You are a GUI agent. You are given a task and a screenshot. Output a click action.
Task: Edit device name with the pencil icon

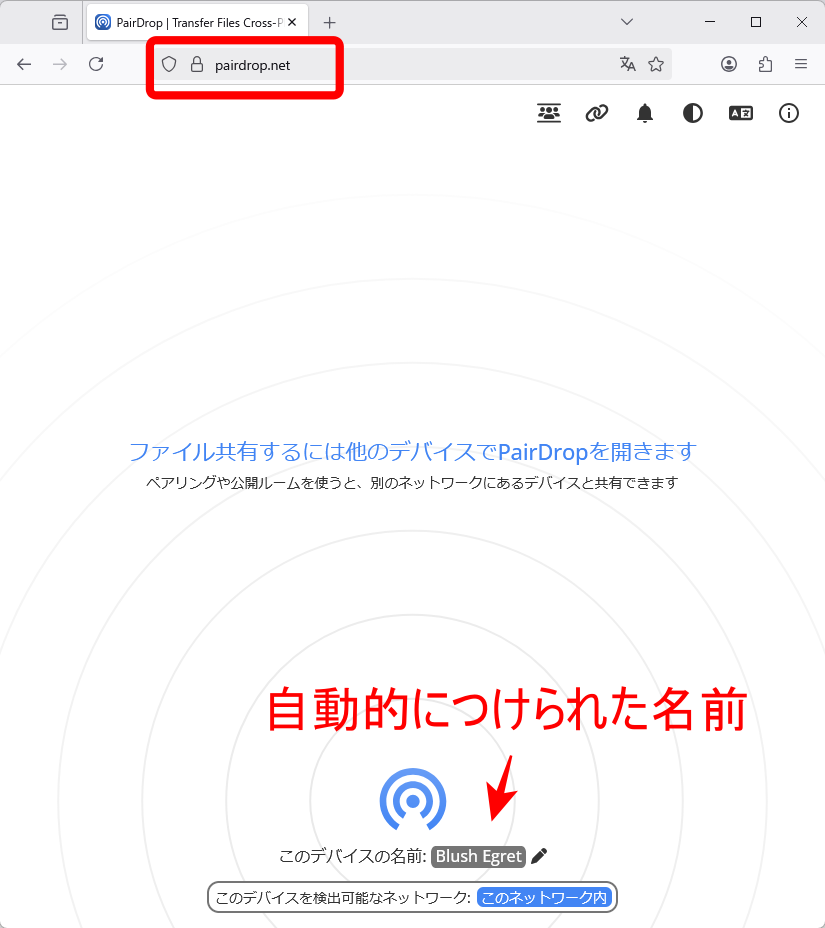[539, 856]
